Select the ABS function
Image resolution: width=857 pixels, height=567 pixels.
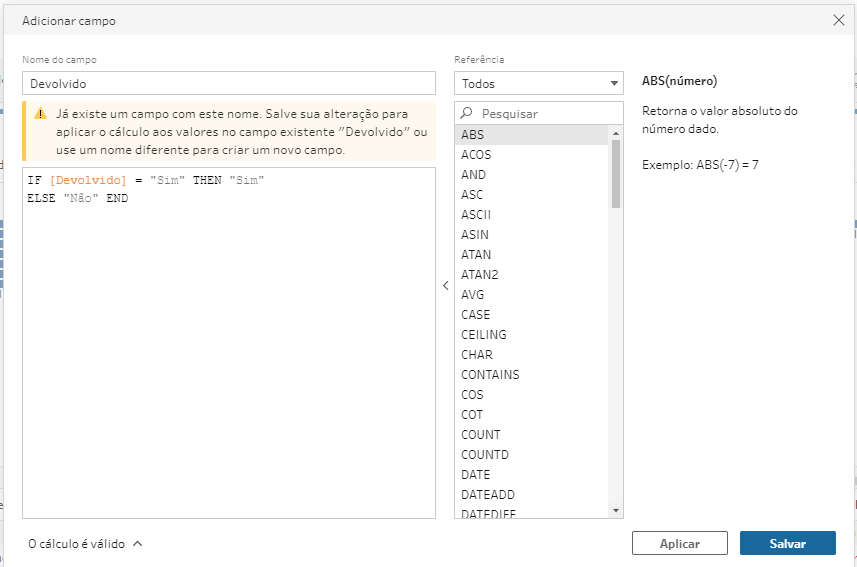tap(531, 135)
